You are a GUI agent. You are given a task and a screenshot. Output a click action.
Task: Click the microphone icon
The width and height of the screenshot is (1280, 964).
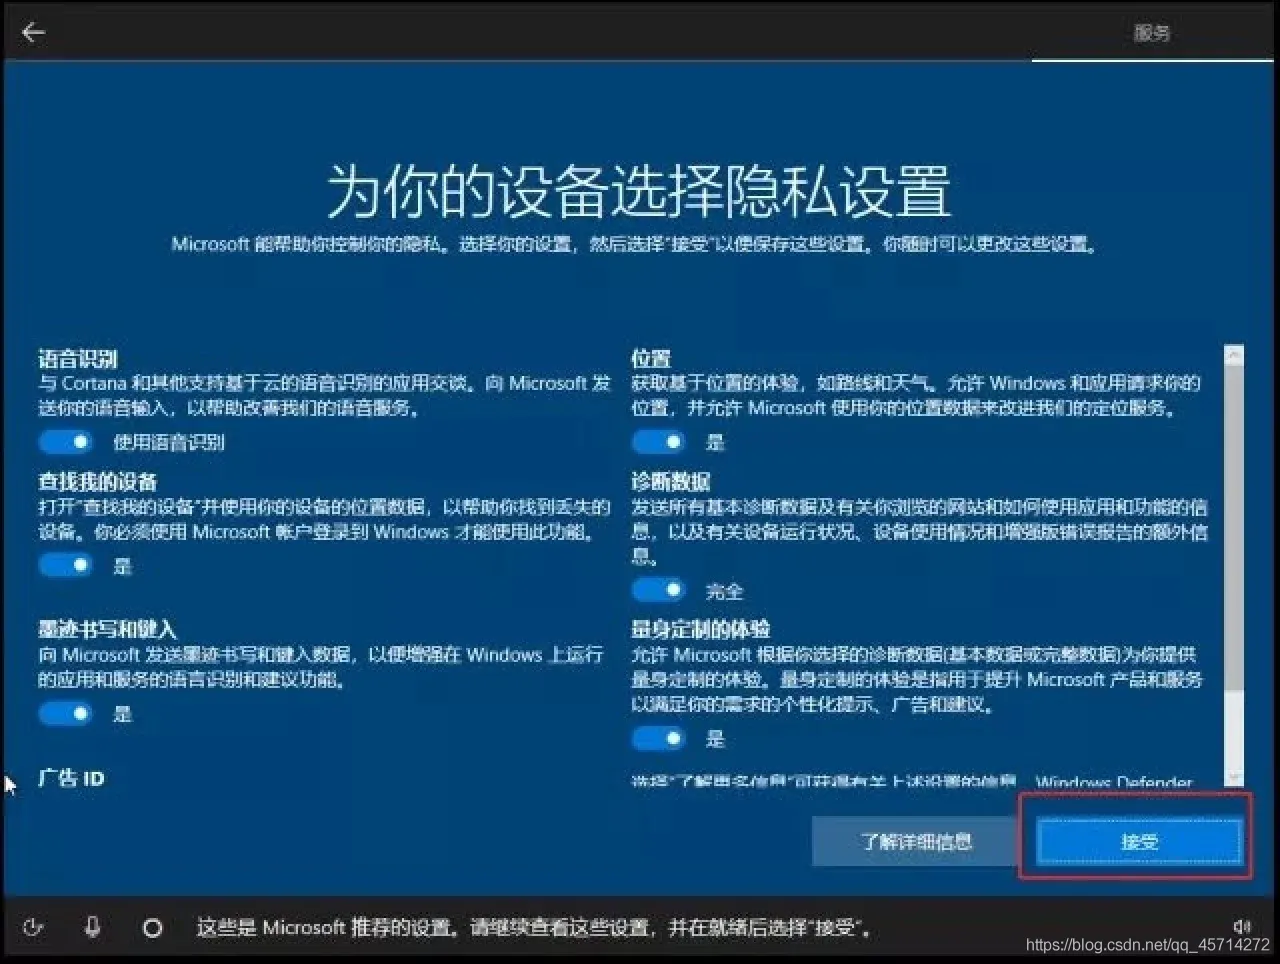point(92,927)
